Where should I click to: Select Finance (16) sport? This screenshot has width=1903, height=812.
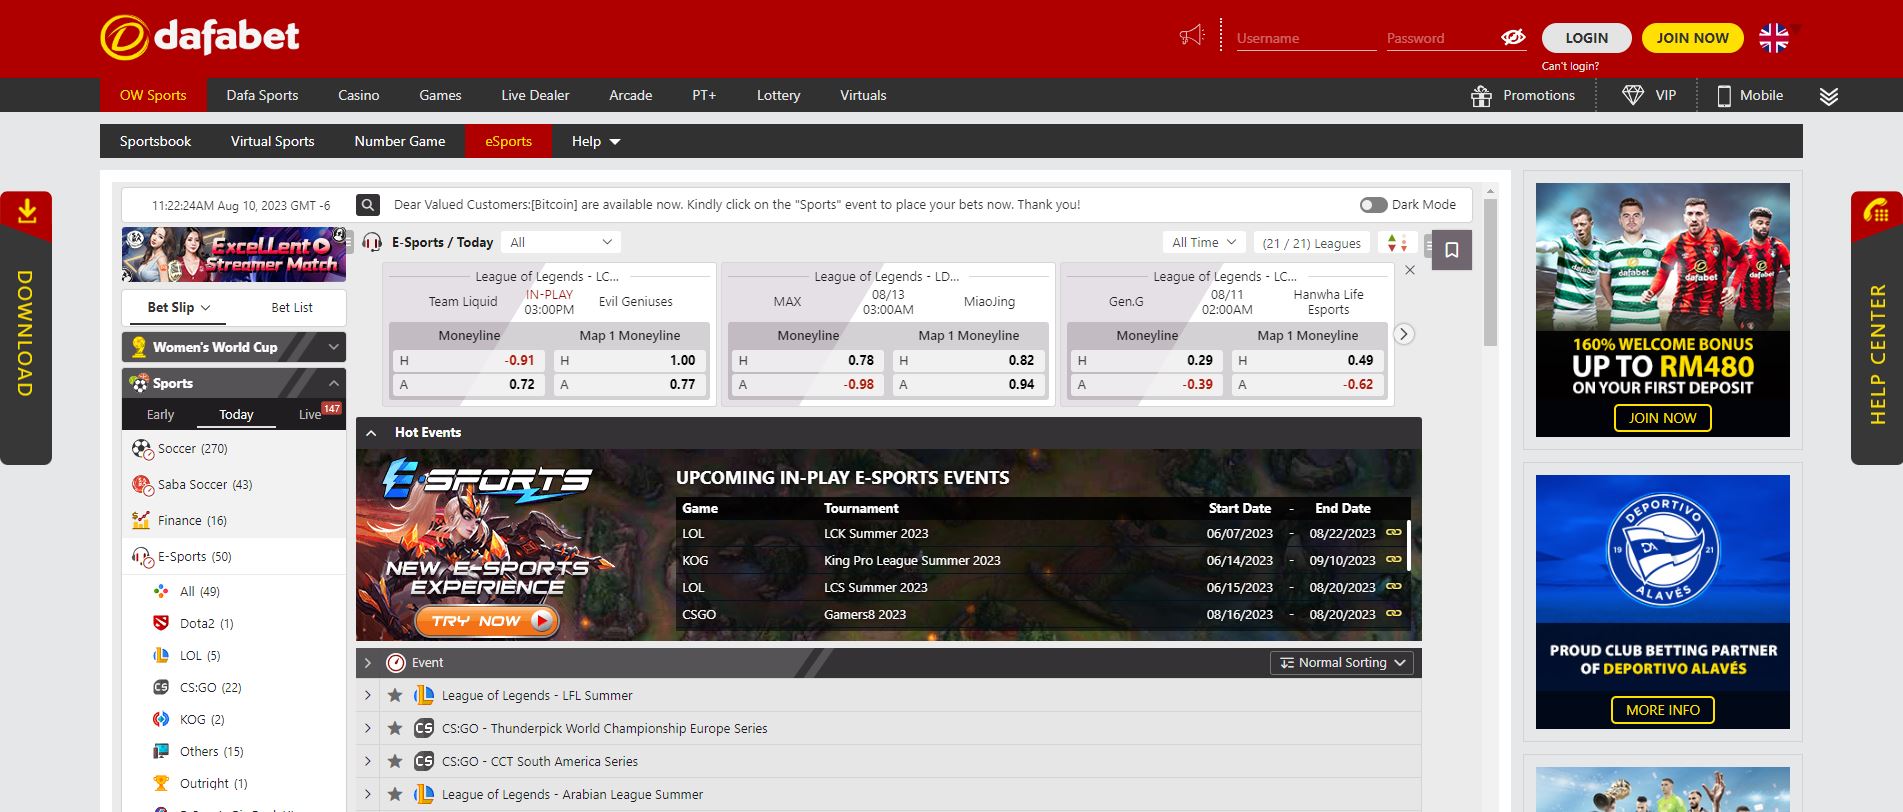[x=234, y=521]
